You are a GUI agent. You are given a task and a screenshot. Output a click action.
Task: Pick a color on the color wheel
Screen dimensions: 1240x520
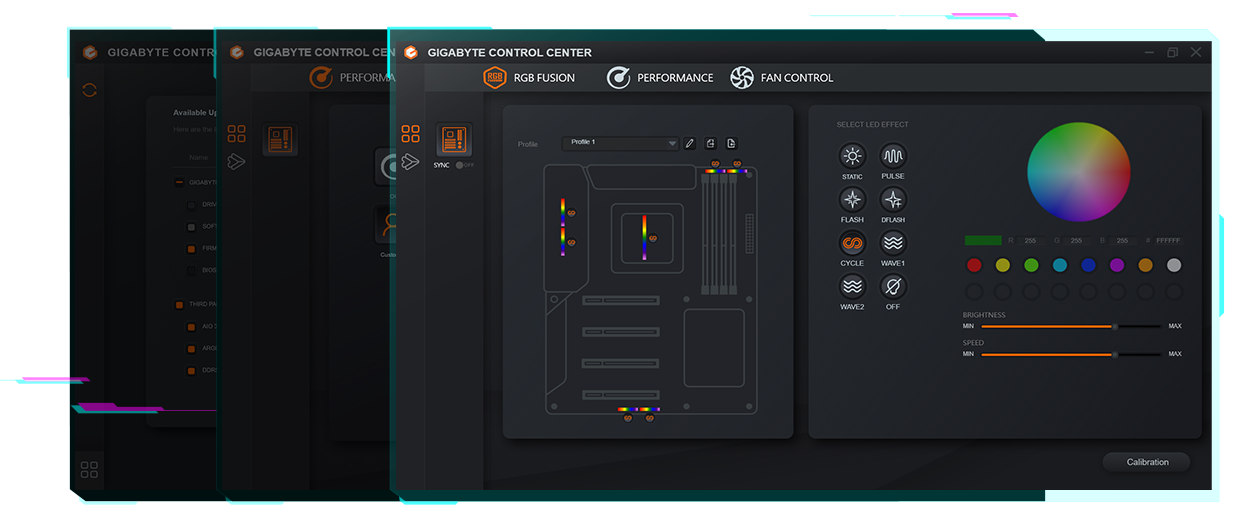click(1078, 171)
